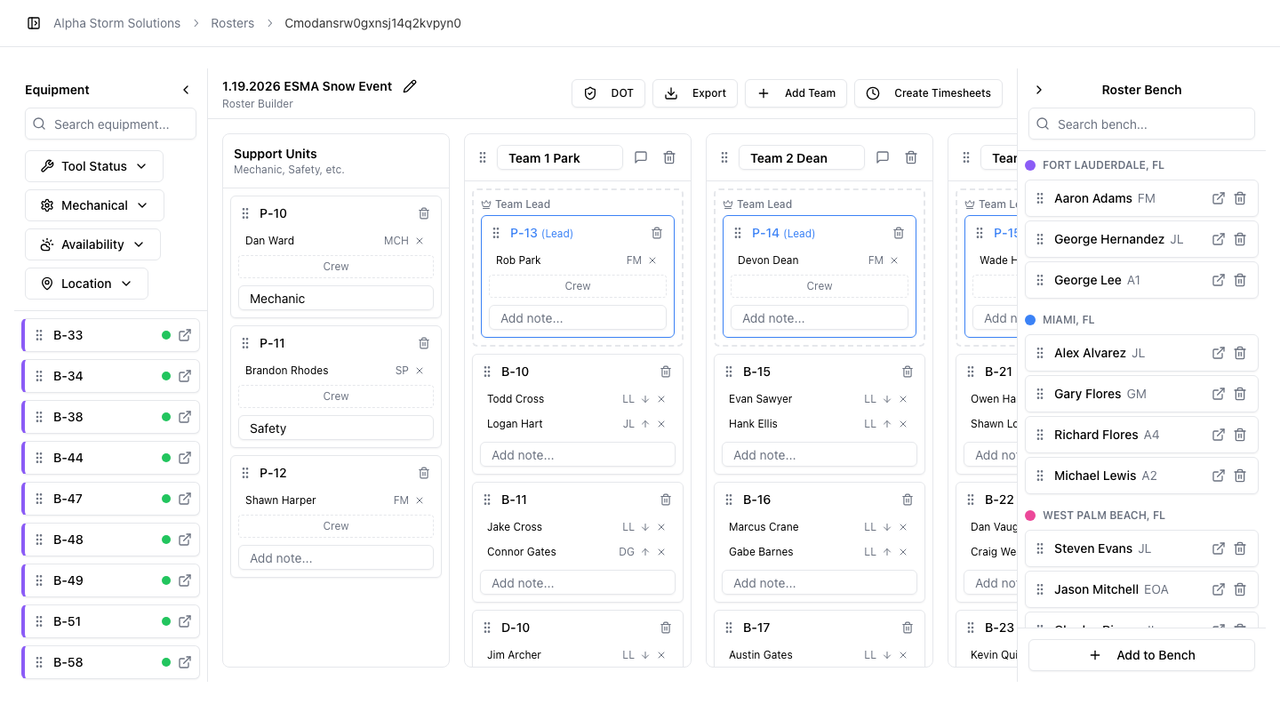Click Add to Bench button
Image resolution: width=1280 pixels, height=720 pixels.
(x=1141, y=655)
